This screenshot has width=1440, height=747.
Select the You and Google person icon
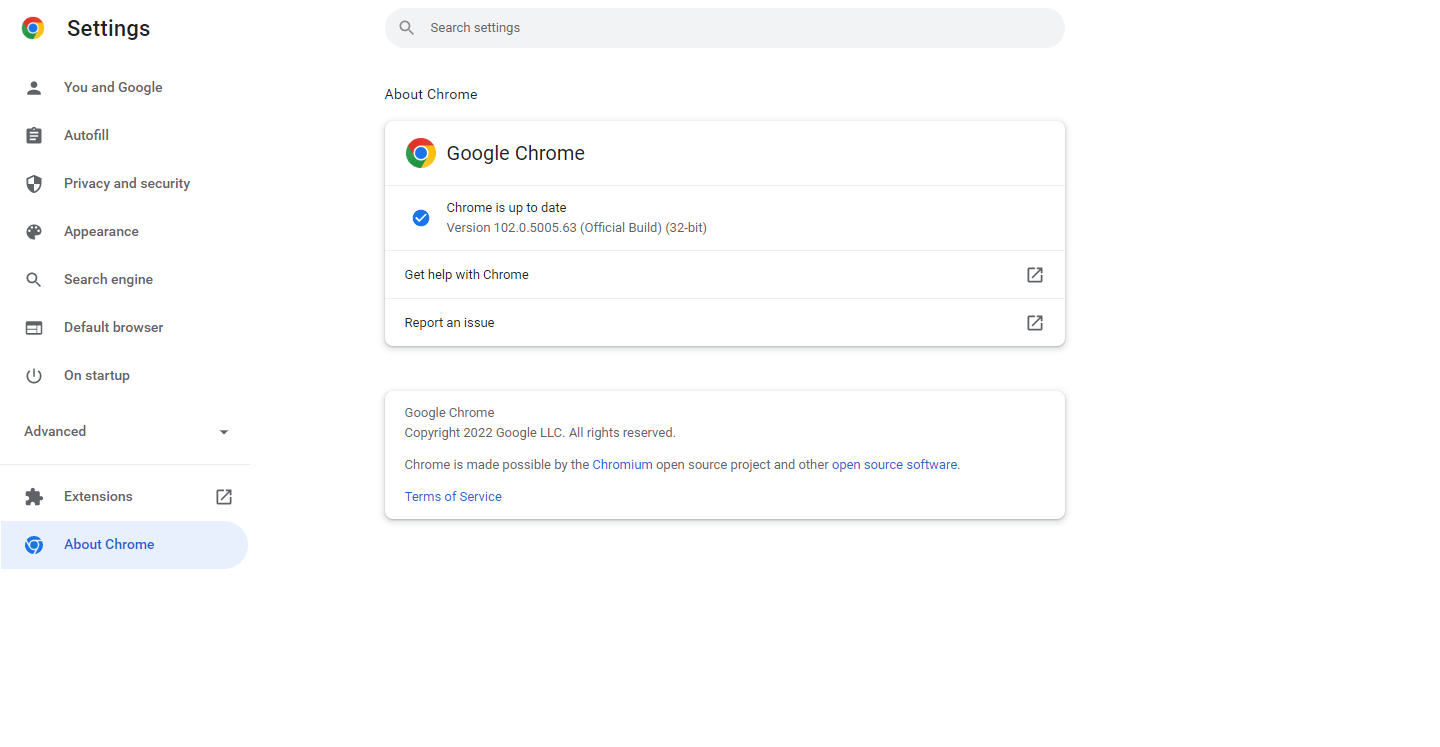(x=34, y=87)
